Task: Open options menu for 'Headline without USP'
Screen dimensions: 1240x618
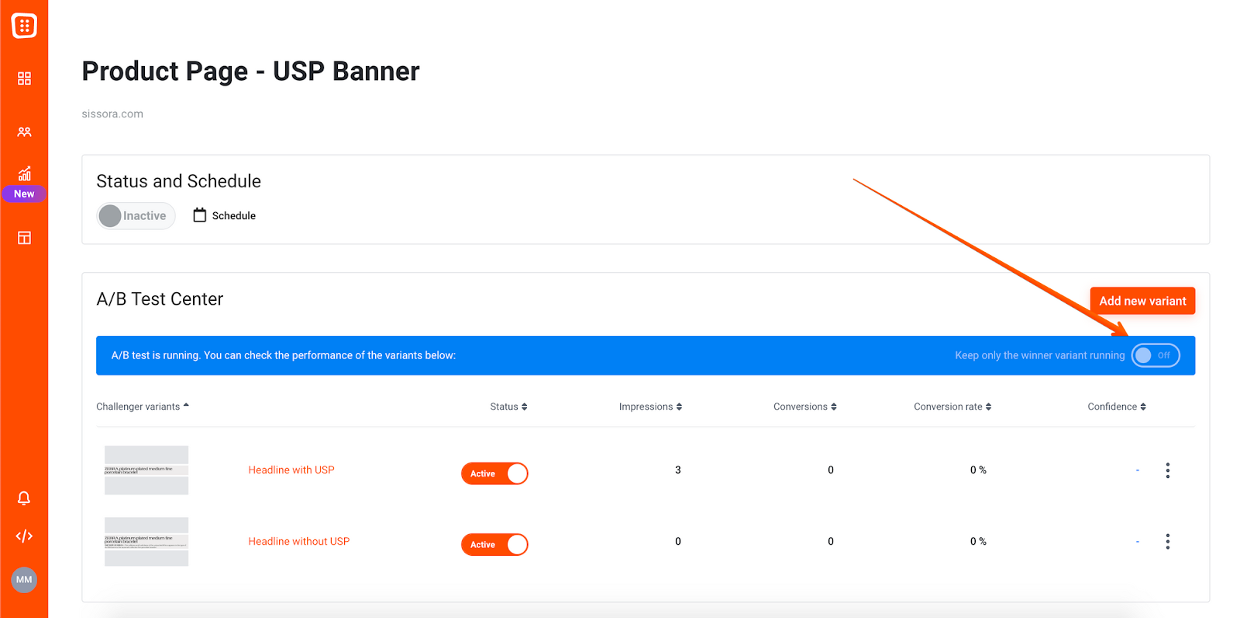Action: [1168, 541]
